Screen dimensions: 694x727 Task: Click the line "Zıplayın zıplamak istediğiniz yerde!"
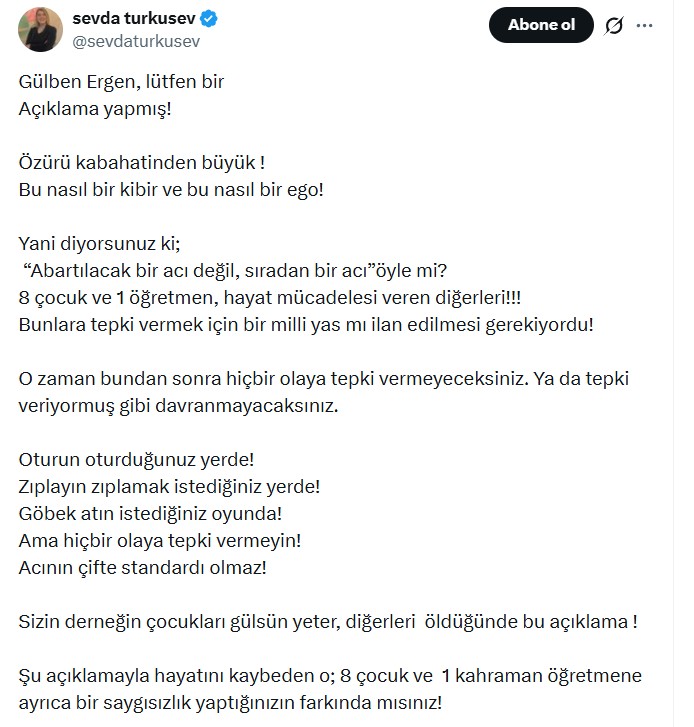(x=169, y=486)
